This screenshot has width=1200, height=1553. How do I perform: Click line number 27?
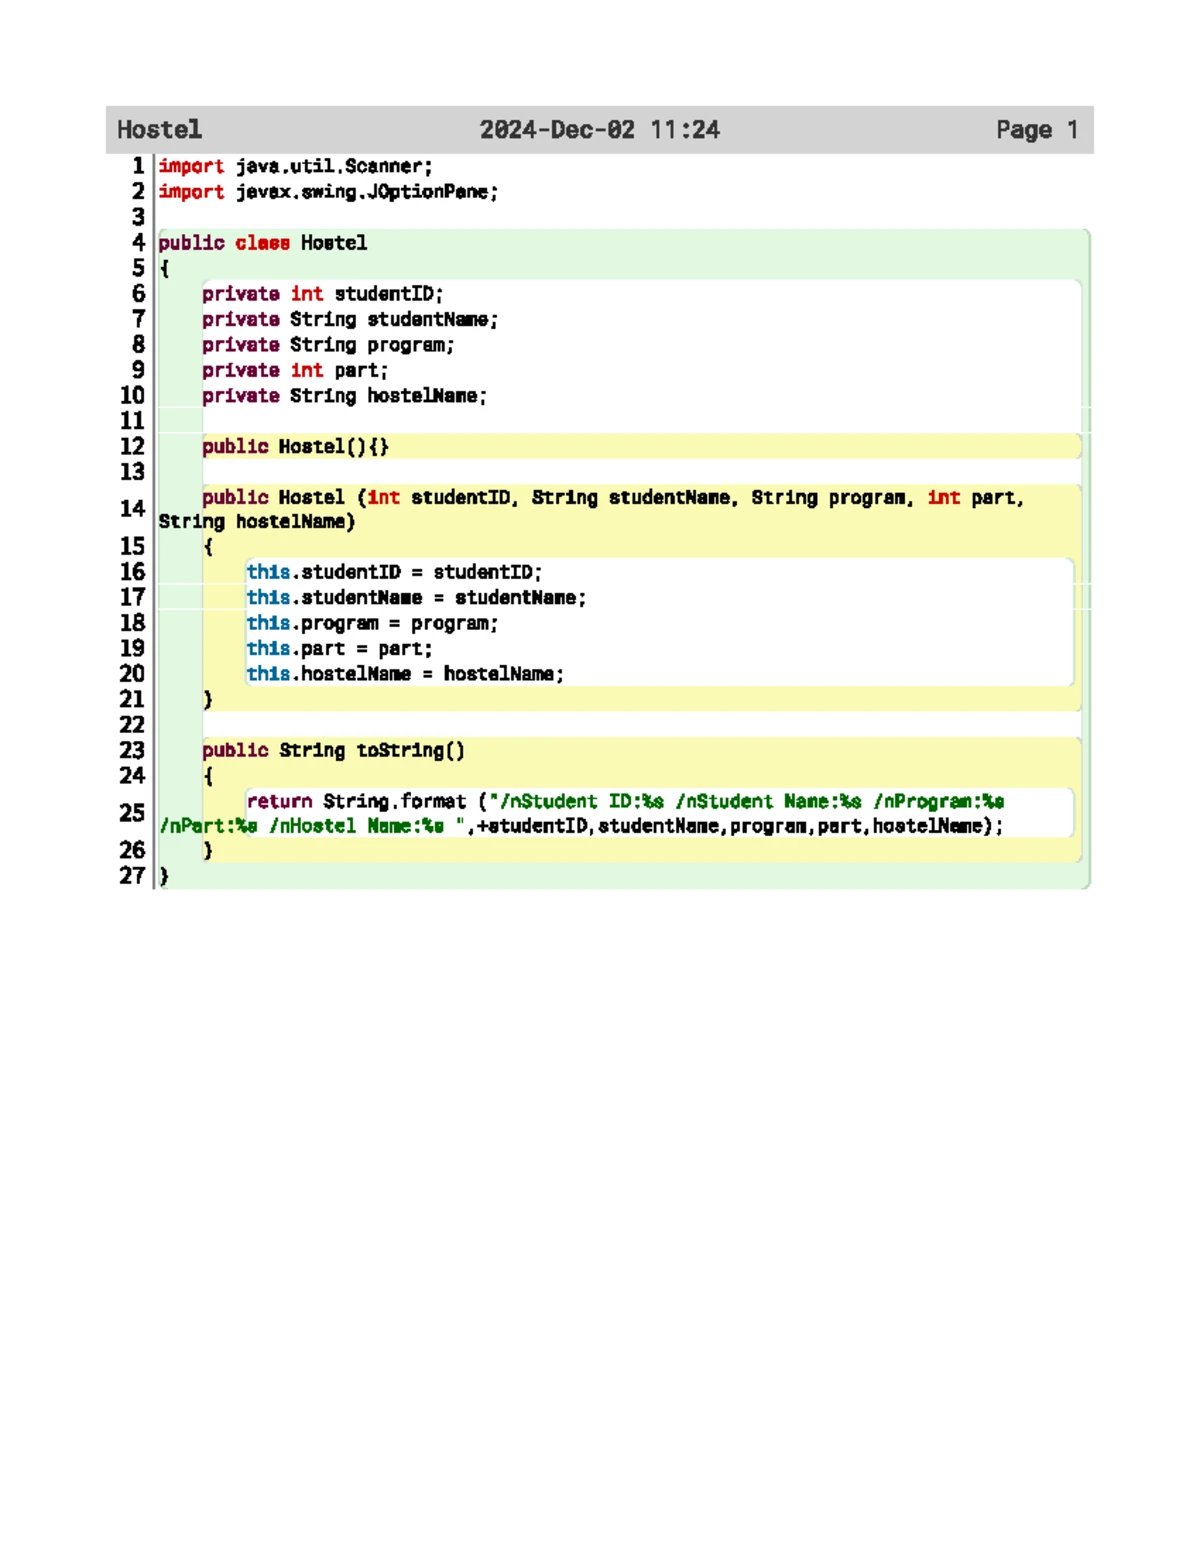(133, 876)
